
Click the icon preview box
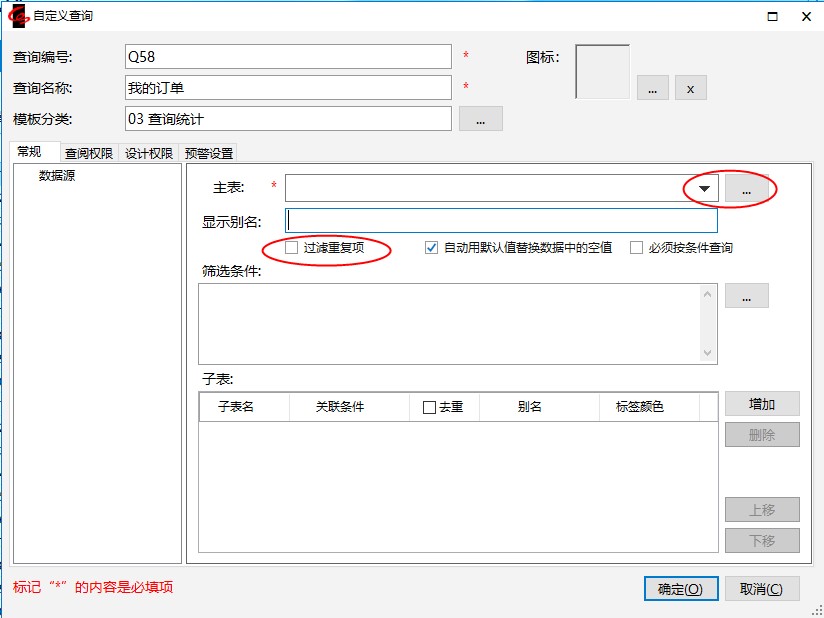point(602,72)
